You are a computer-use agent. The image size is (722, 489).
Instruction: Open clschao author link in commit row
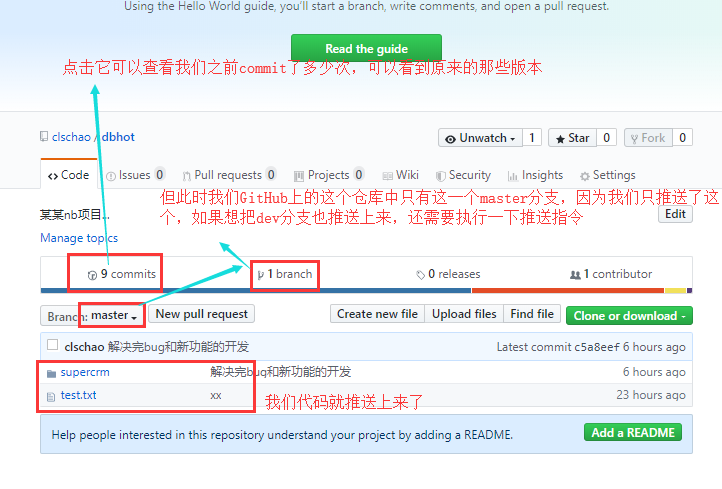click(x=84, y=347)
